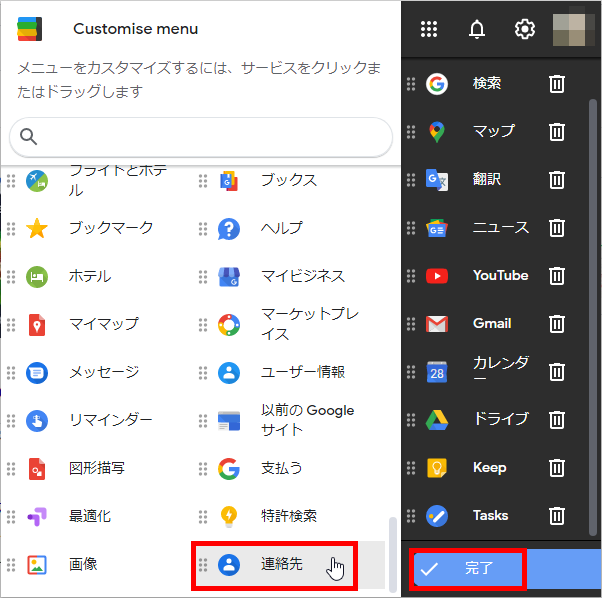Grab the drag handle beside YouTube
The image size is (602, 598).
(x=411, y=276)
